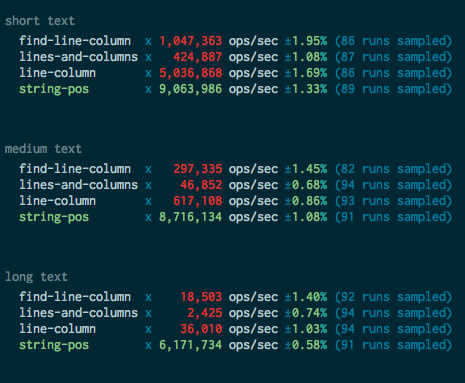Image resolution: width=465 pixels, height=383 pixels.
Task: Click the ±1.40% margin value
Action: tap(306, 297)
